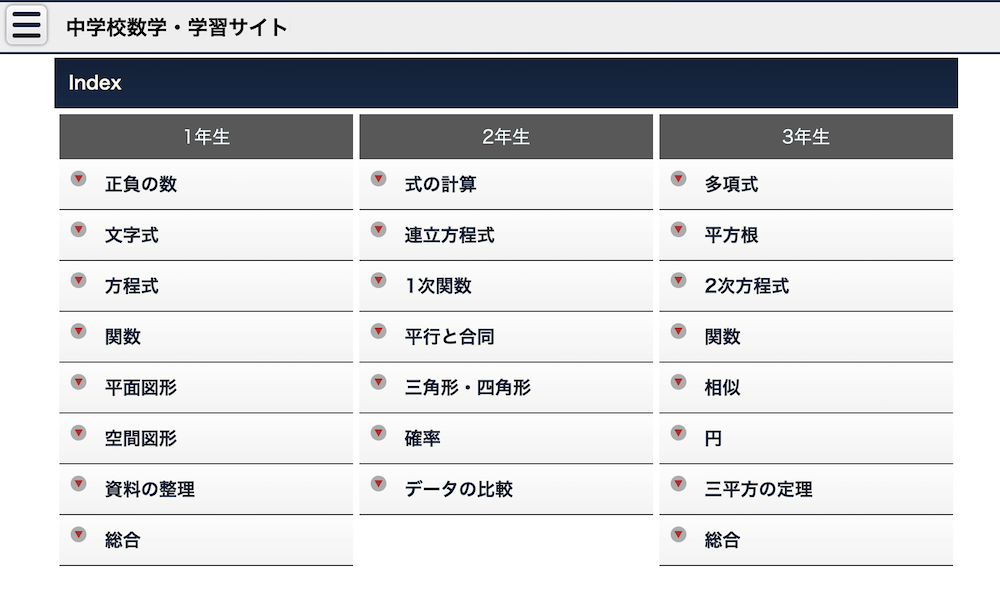Select the 1年生 column header

tap(206, 137)
